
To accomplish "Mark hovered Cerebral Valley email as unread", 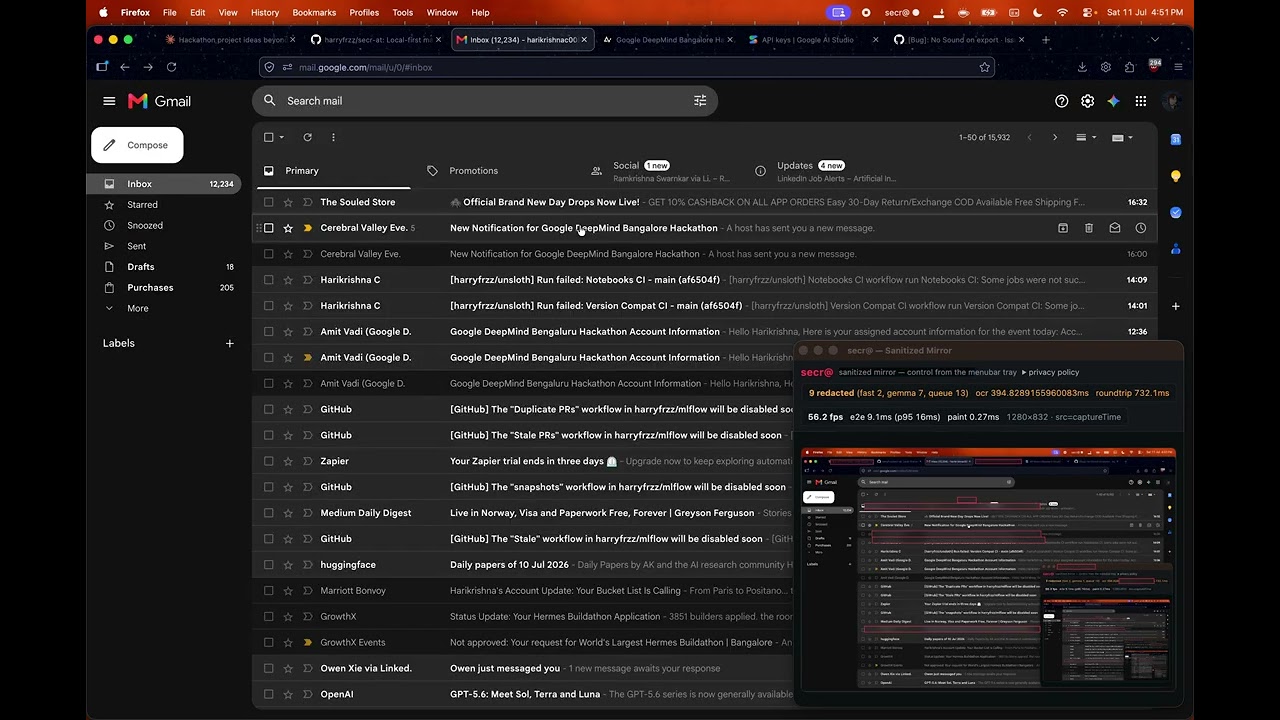I will 1115,228.
